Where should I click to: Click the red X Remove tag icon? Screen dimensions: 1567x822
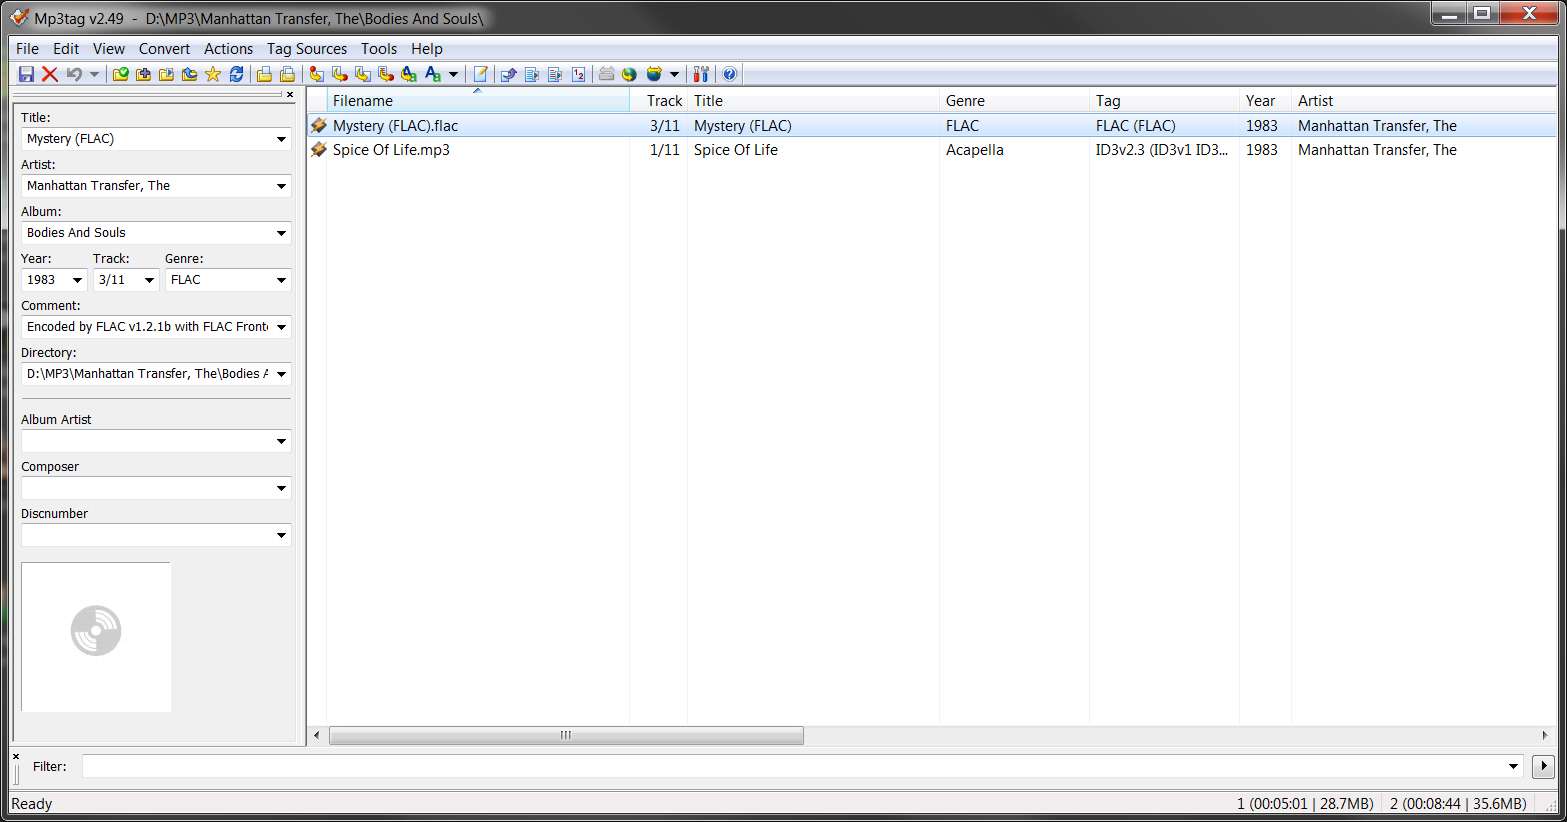(49, 74)
